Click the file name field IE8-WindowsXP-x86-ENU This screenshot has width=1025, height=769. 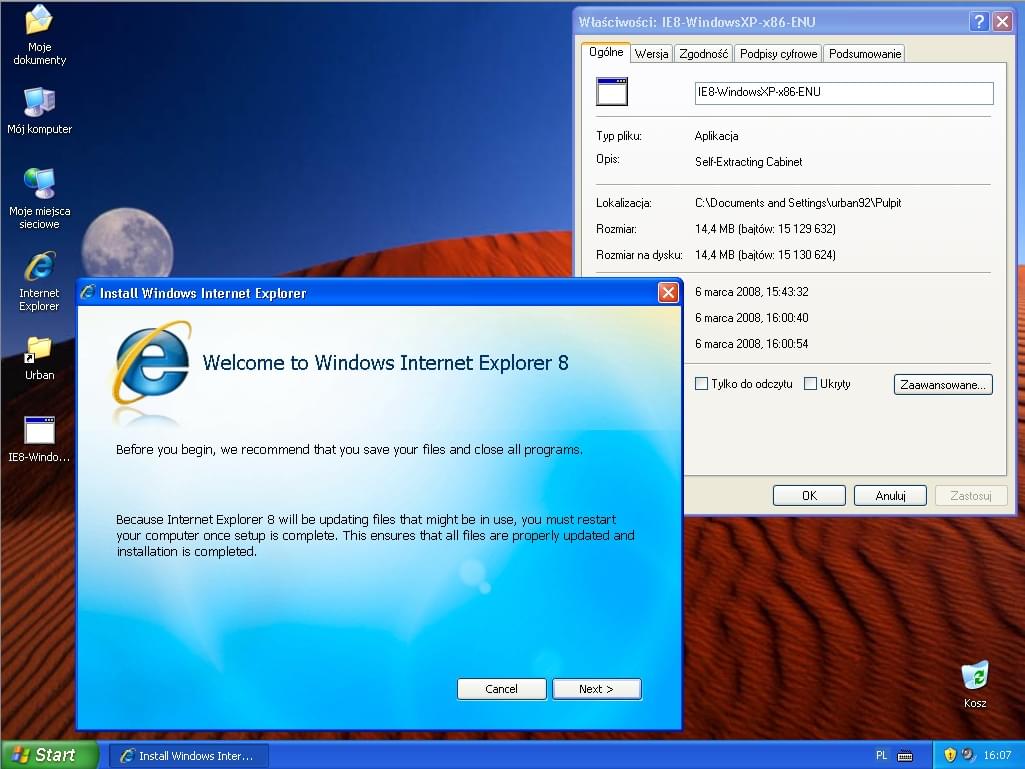point(844,93)
